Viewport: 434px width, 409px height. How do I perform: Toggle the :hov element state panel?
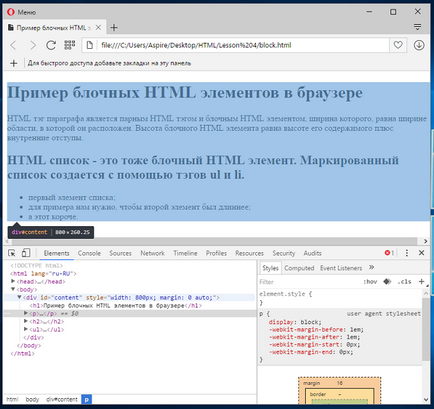370,282
